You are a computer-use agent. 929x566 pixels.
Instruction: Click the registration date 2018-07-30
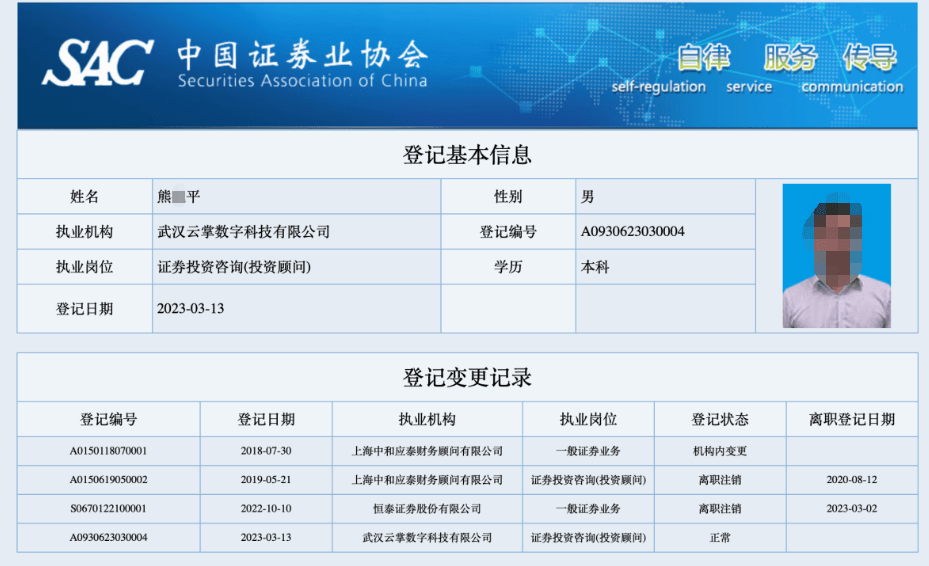coord(266,451)
